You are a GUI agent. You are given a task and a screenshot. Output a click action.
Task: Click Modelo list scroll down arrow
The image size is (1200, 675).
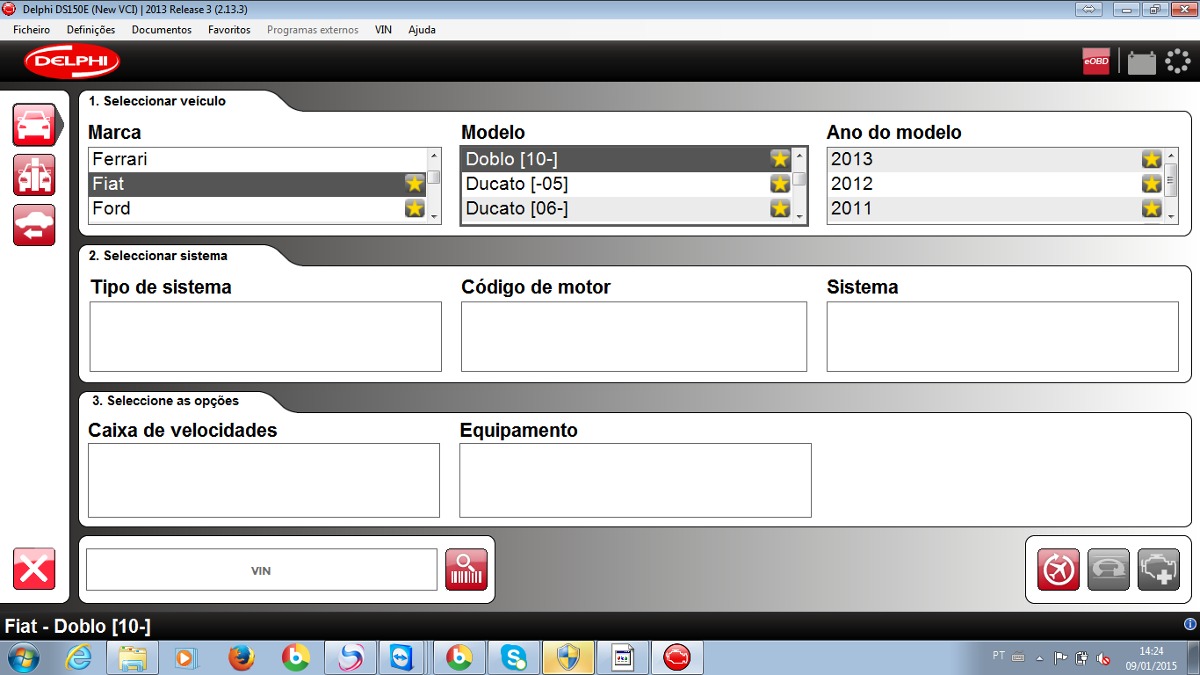tap(799, 215)
